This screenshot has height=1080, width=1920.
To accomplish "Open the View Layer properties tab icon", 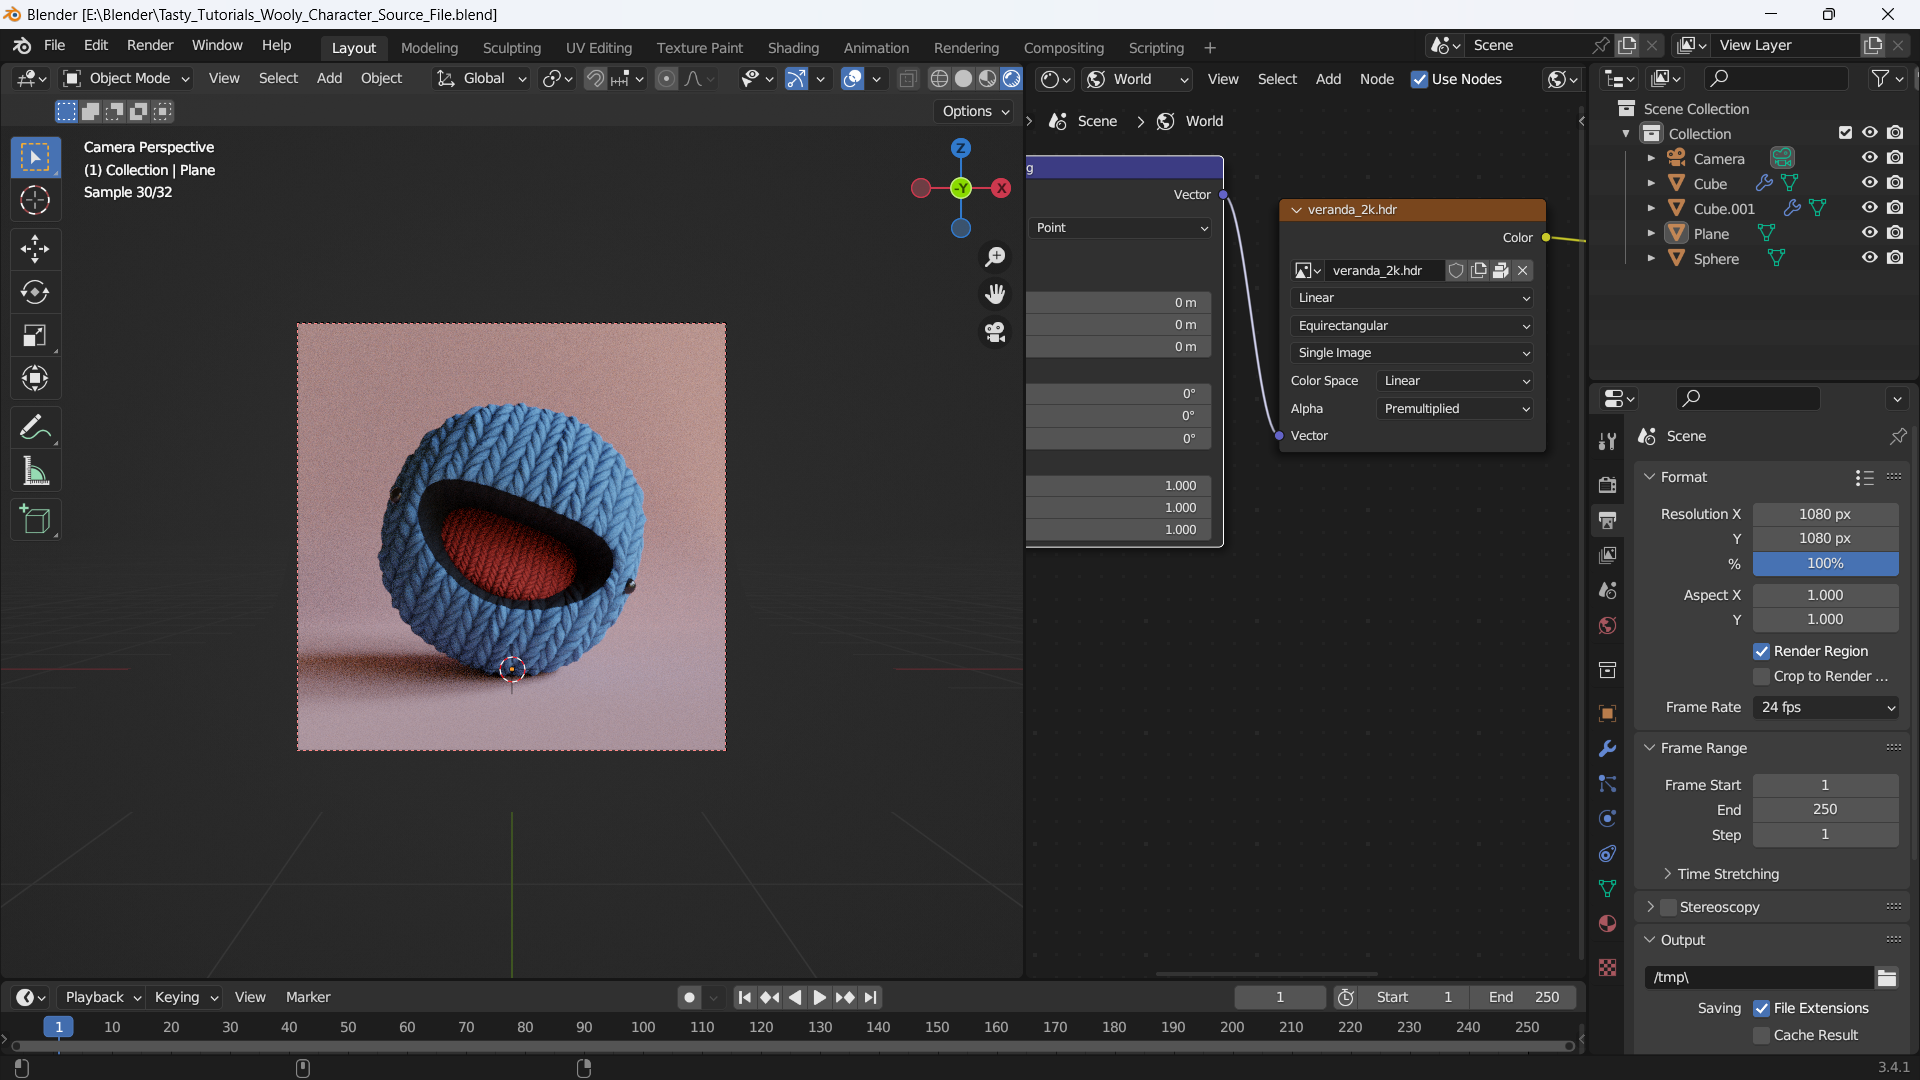I will coord(1607,555).
